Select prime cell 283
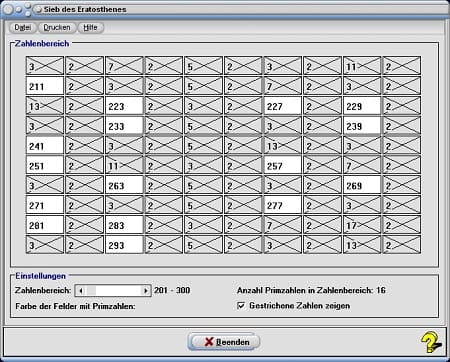Image resolution: width=450 pixels, height=362 pixels. (124, 225)
